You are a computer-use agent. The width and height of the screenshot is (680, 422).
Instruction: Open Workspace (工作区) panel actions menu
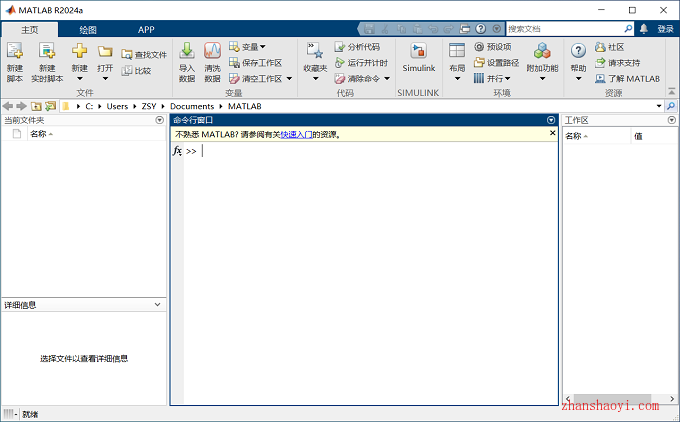pyautogui.click(x=672, y=120)
